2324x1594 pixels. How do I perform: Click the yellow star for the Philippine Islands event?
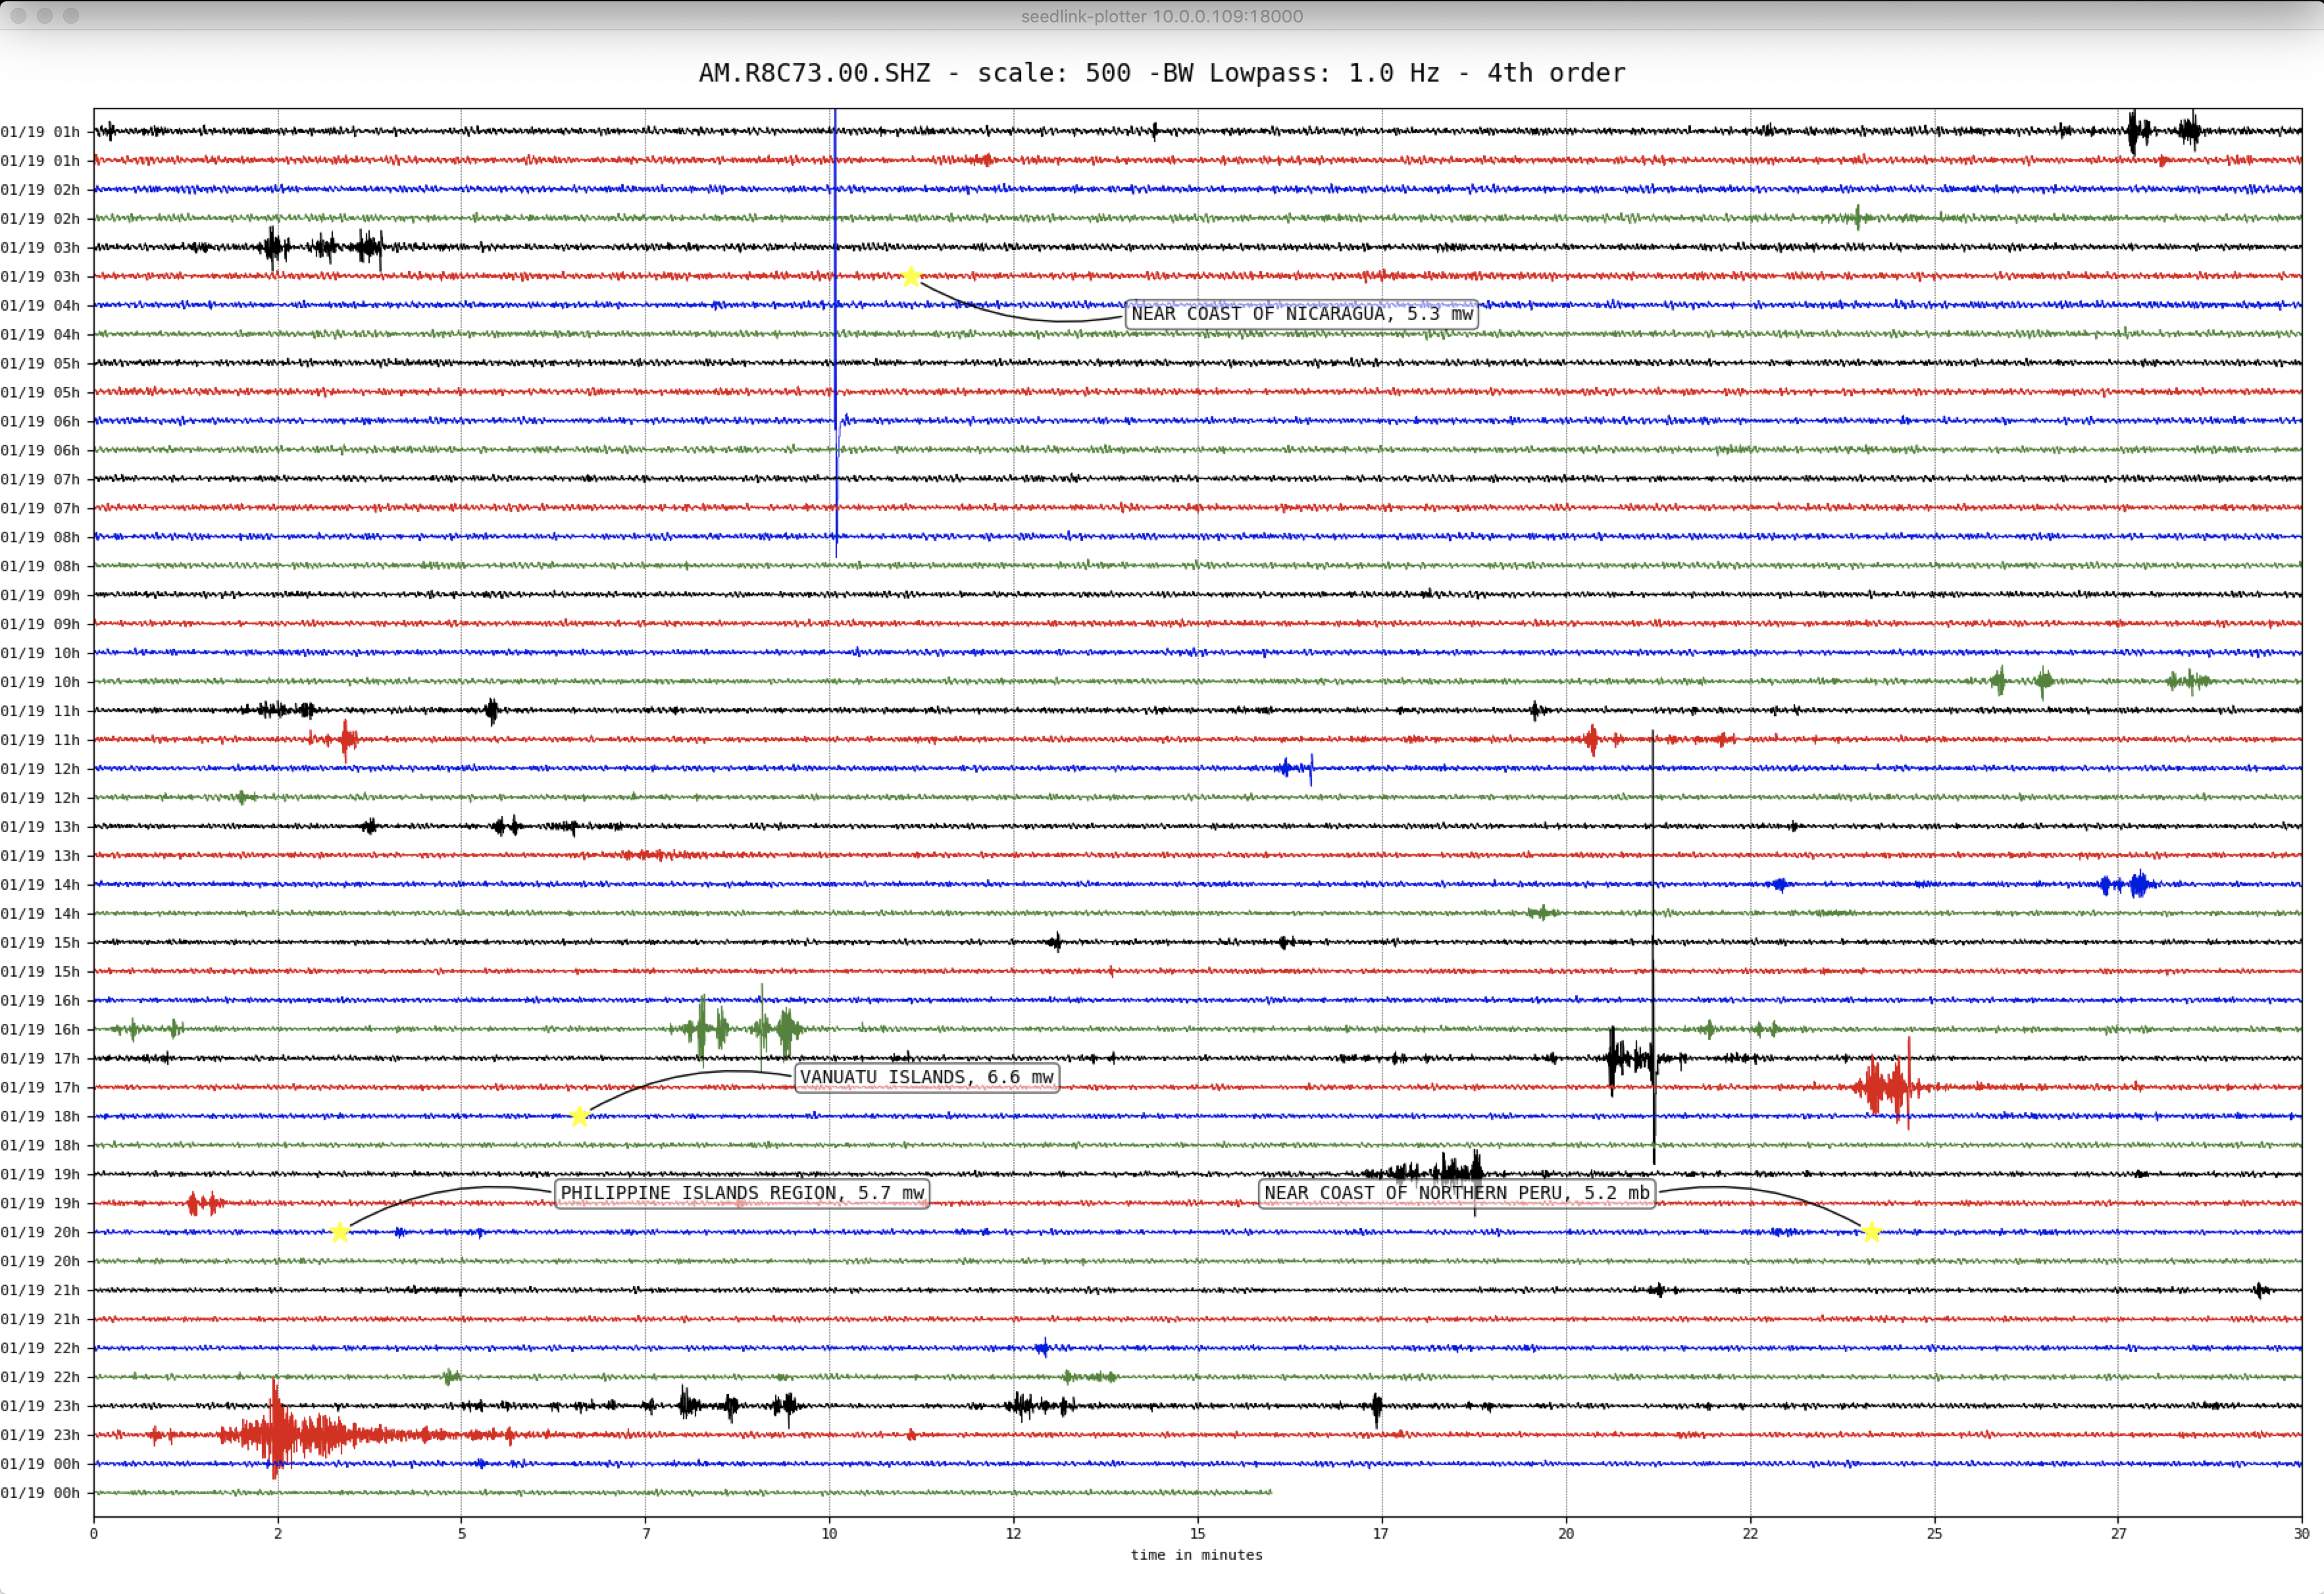coord(340,1232)
